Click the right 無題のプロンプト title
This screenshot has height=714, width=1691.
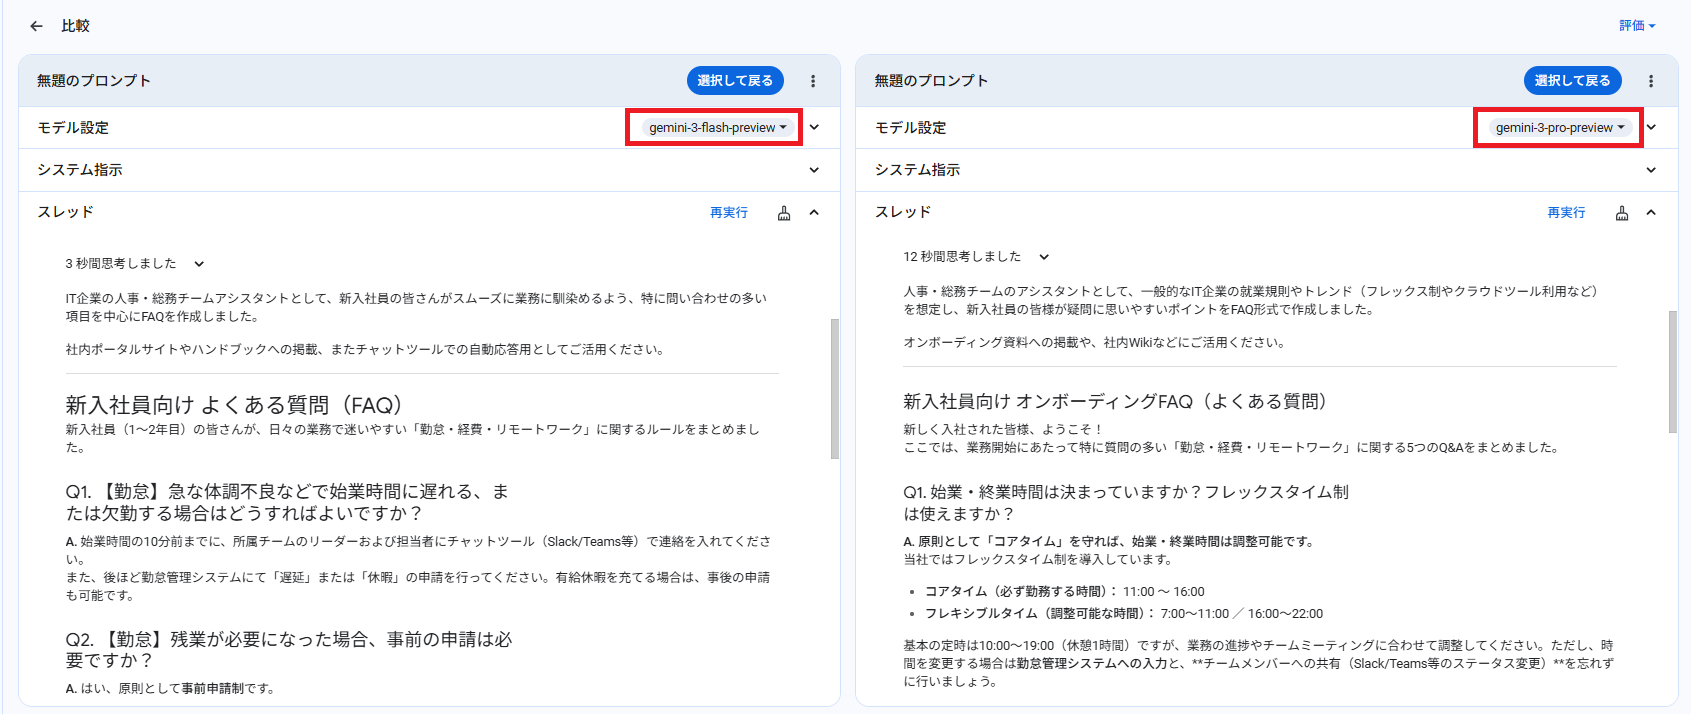pos(931,81)
